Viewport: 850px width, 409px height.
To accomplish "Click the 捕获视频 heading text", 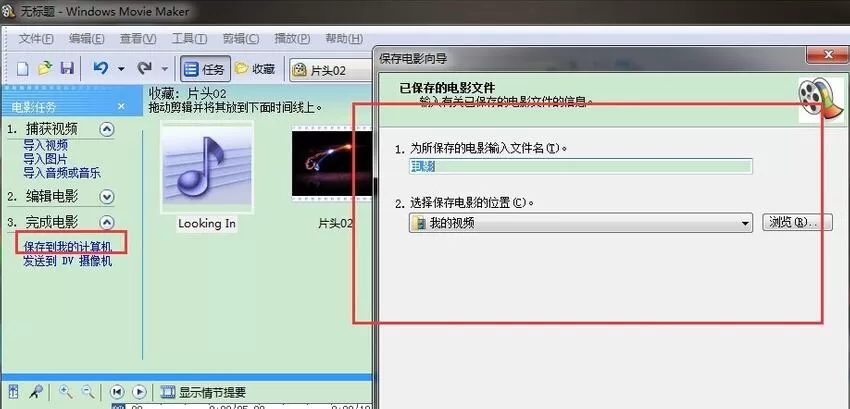I will (51, 129).
